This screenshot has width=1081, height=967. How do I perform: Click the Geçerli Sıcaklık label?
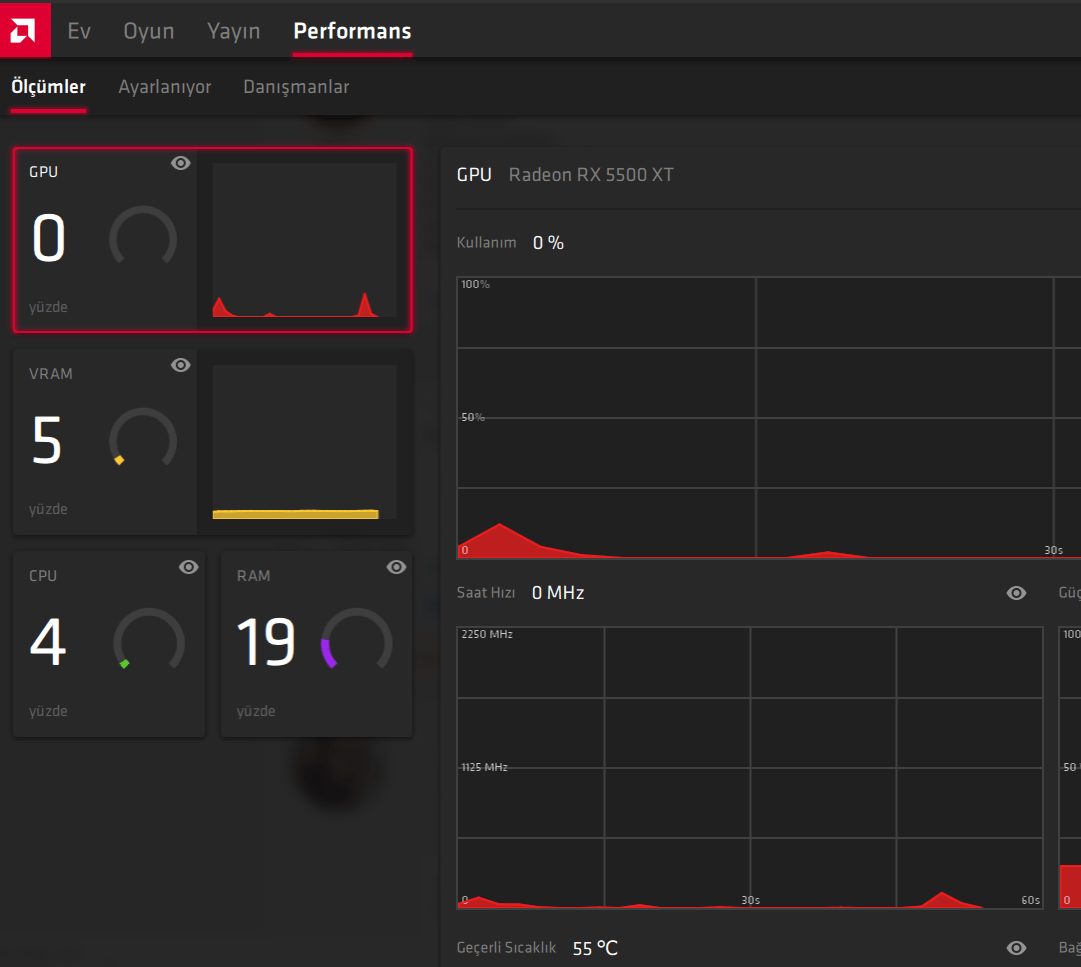[x=506, y=948]
